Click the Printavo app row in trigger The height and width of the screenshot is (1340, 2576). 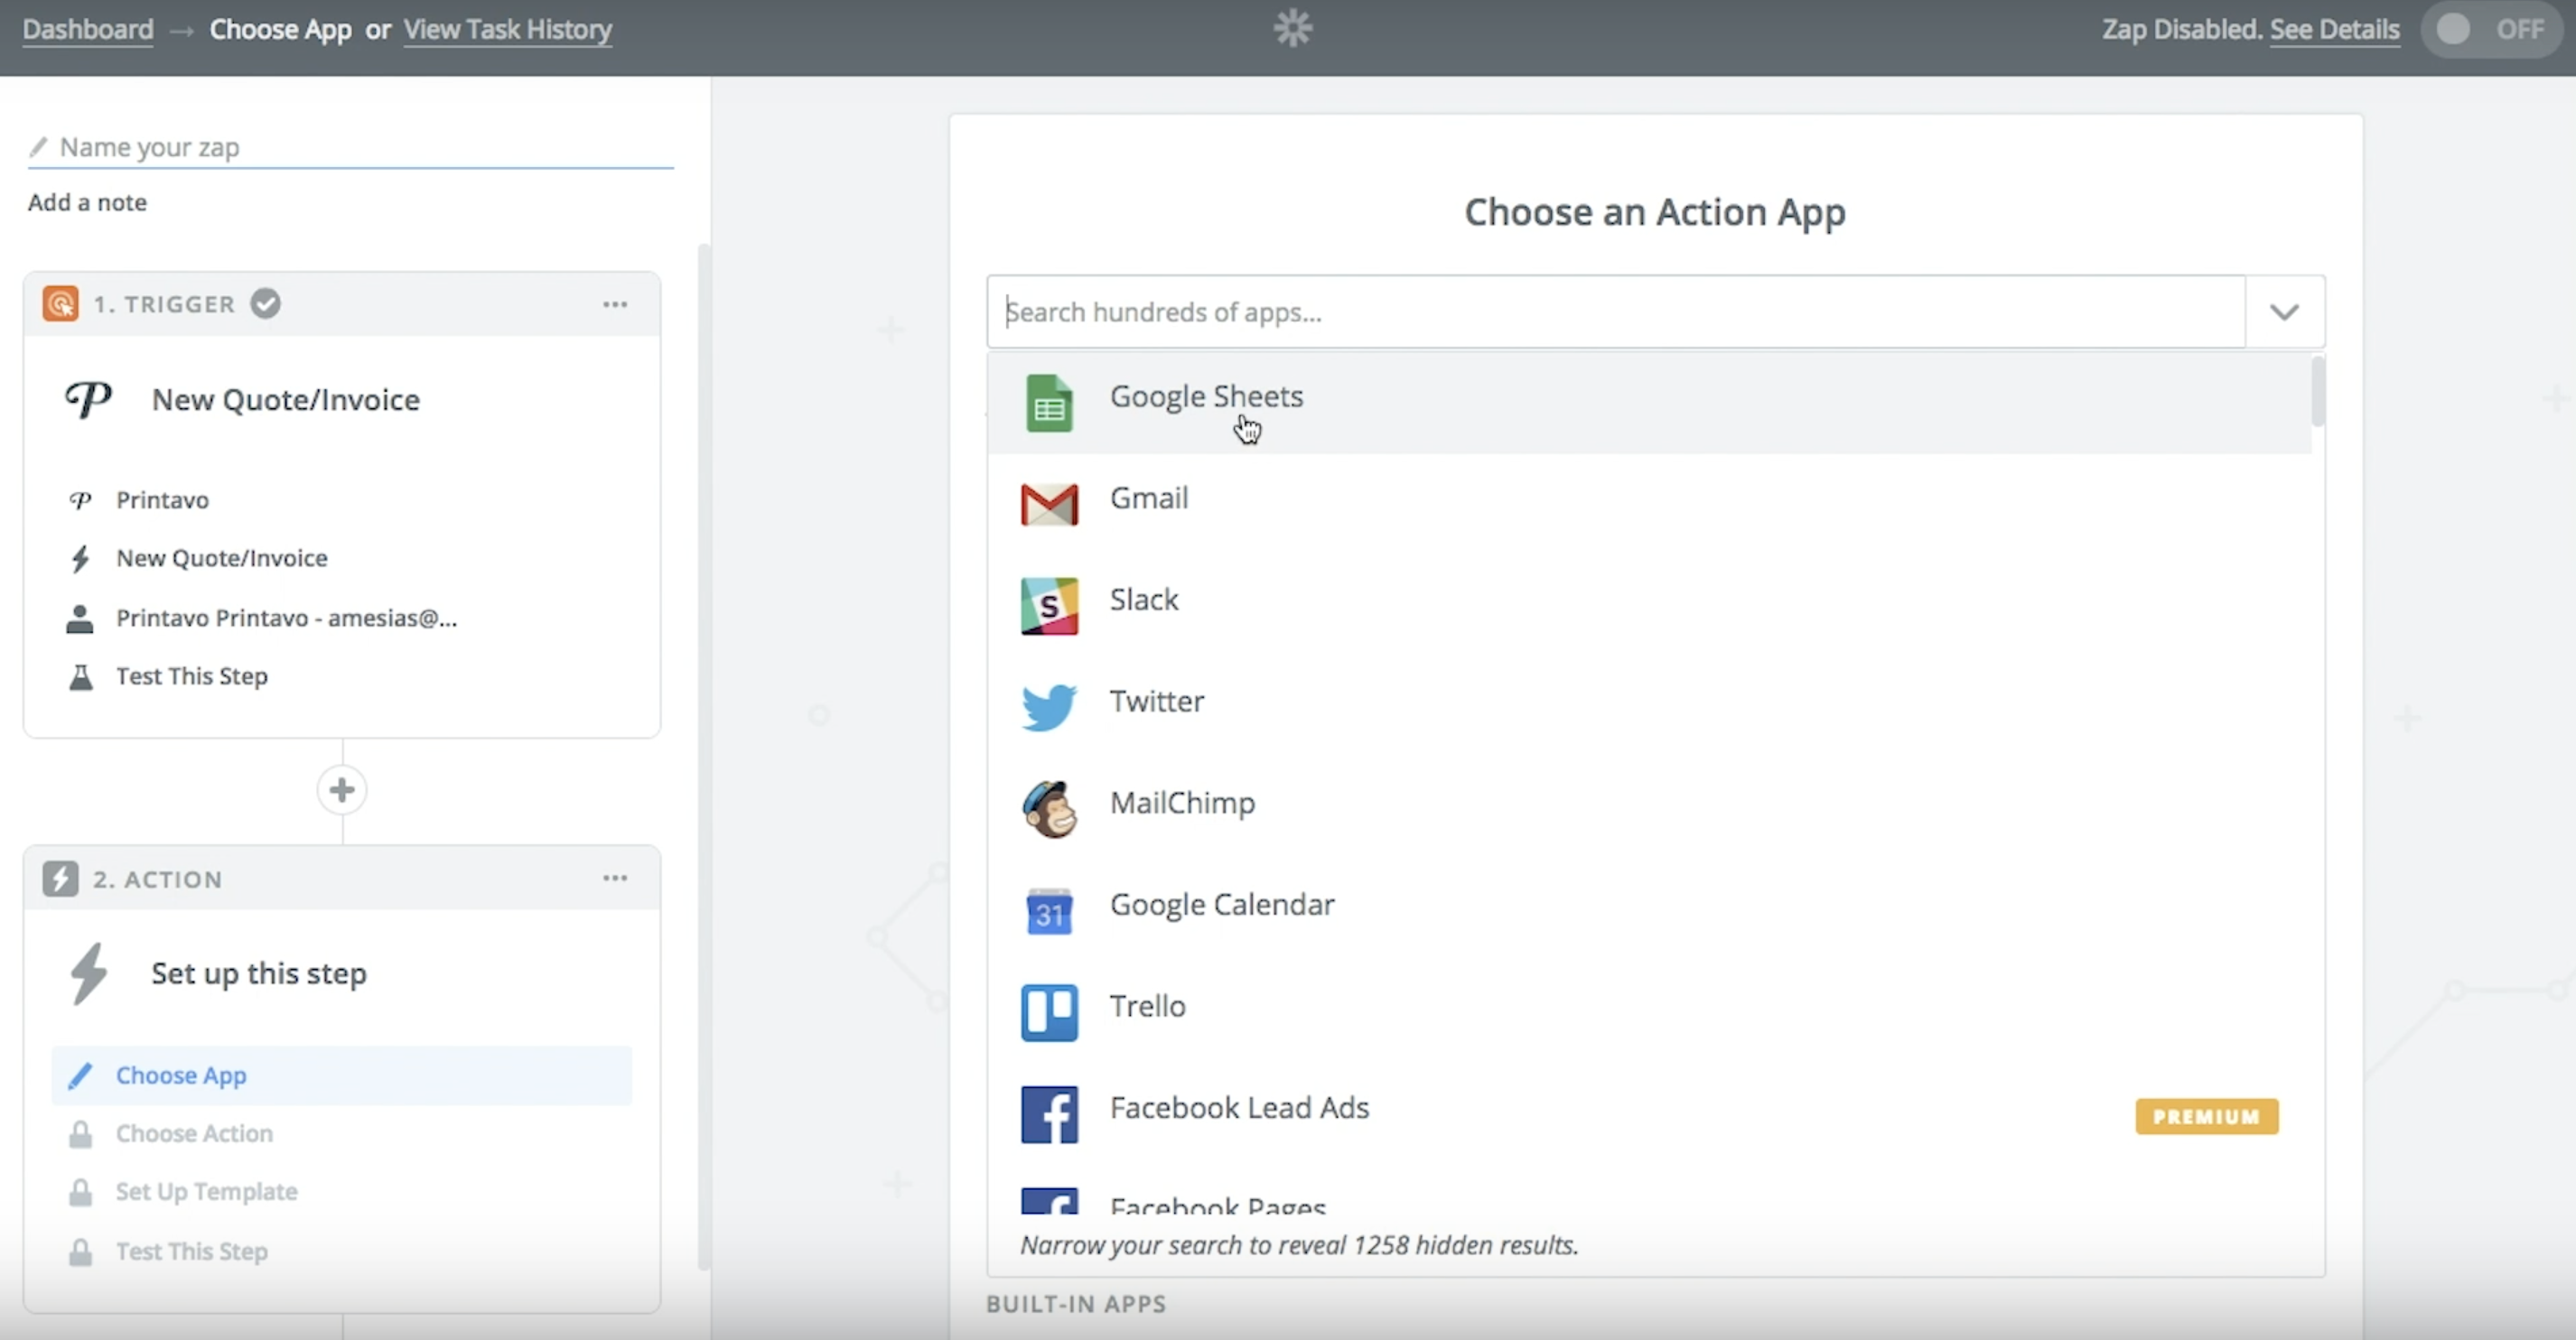(342, 500)
